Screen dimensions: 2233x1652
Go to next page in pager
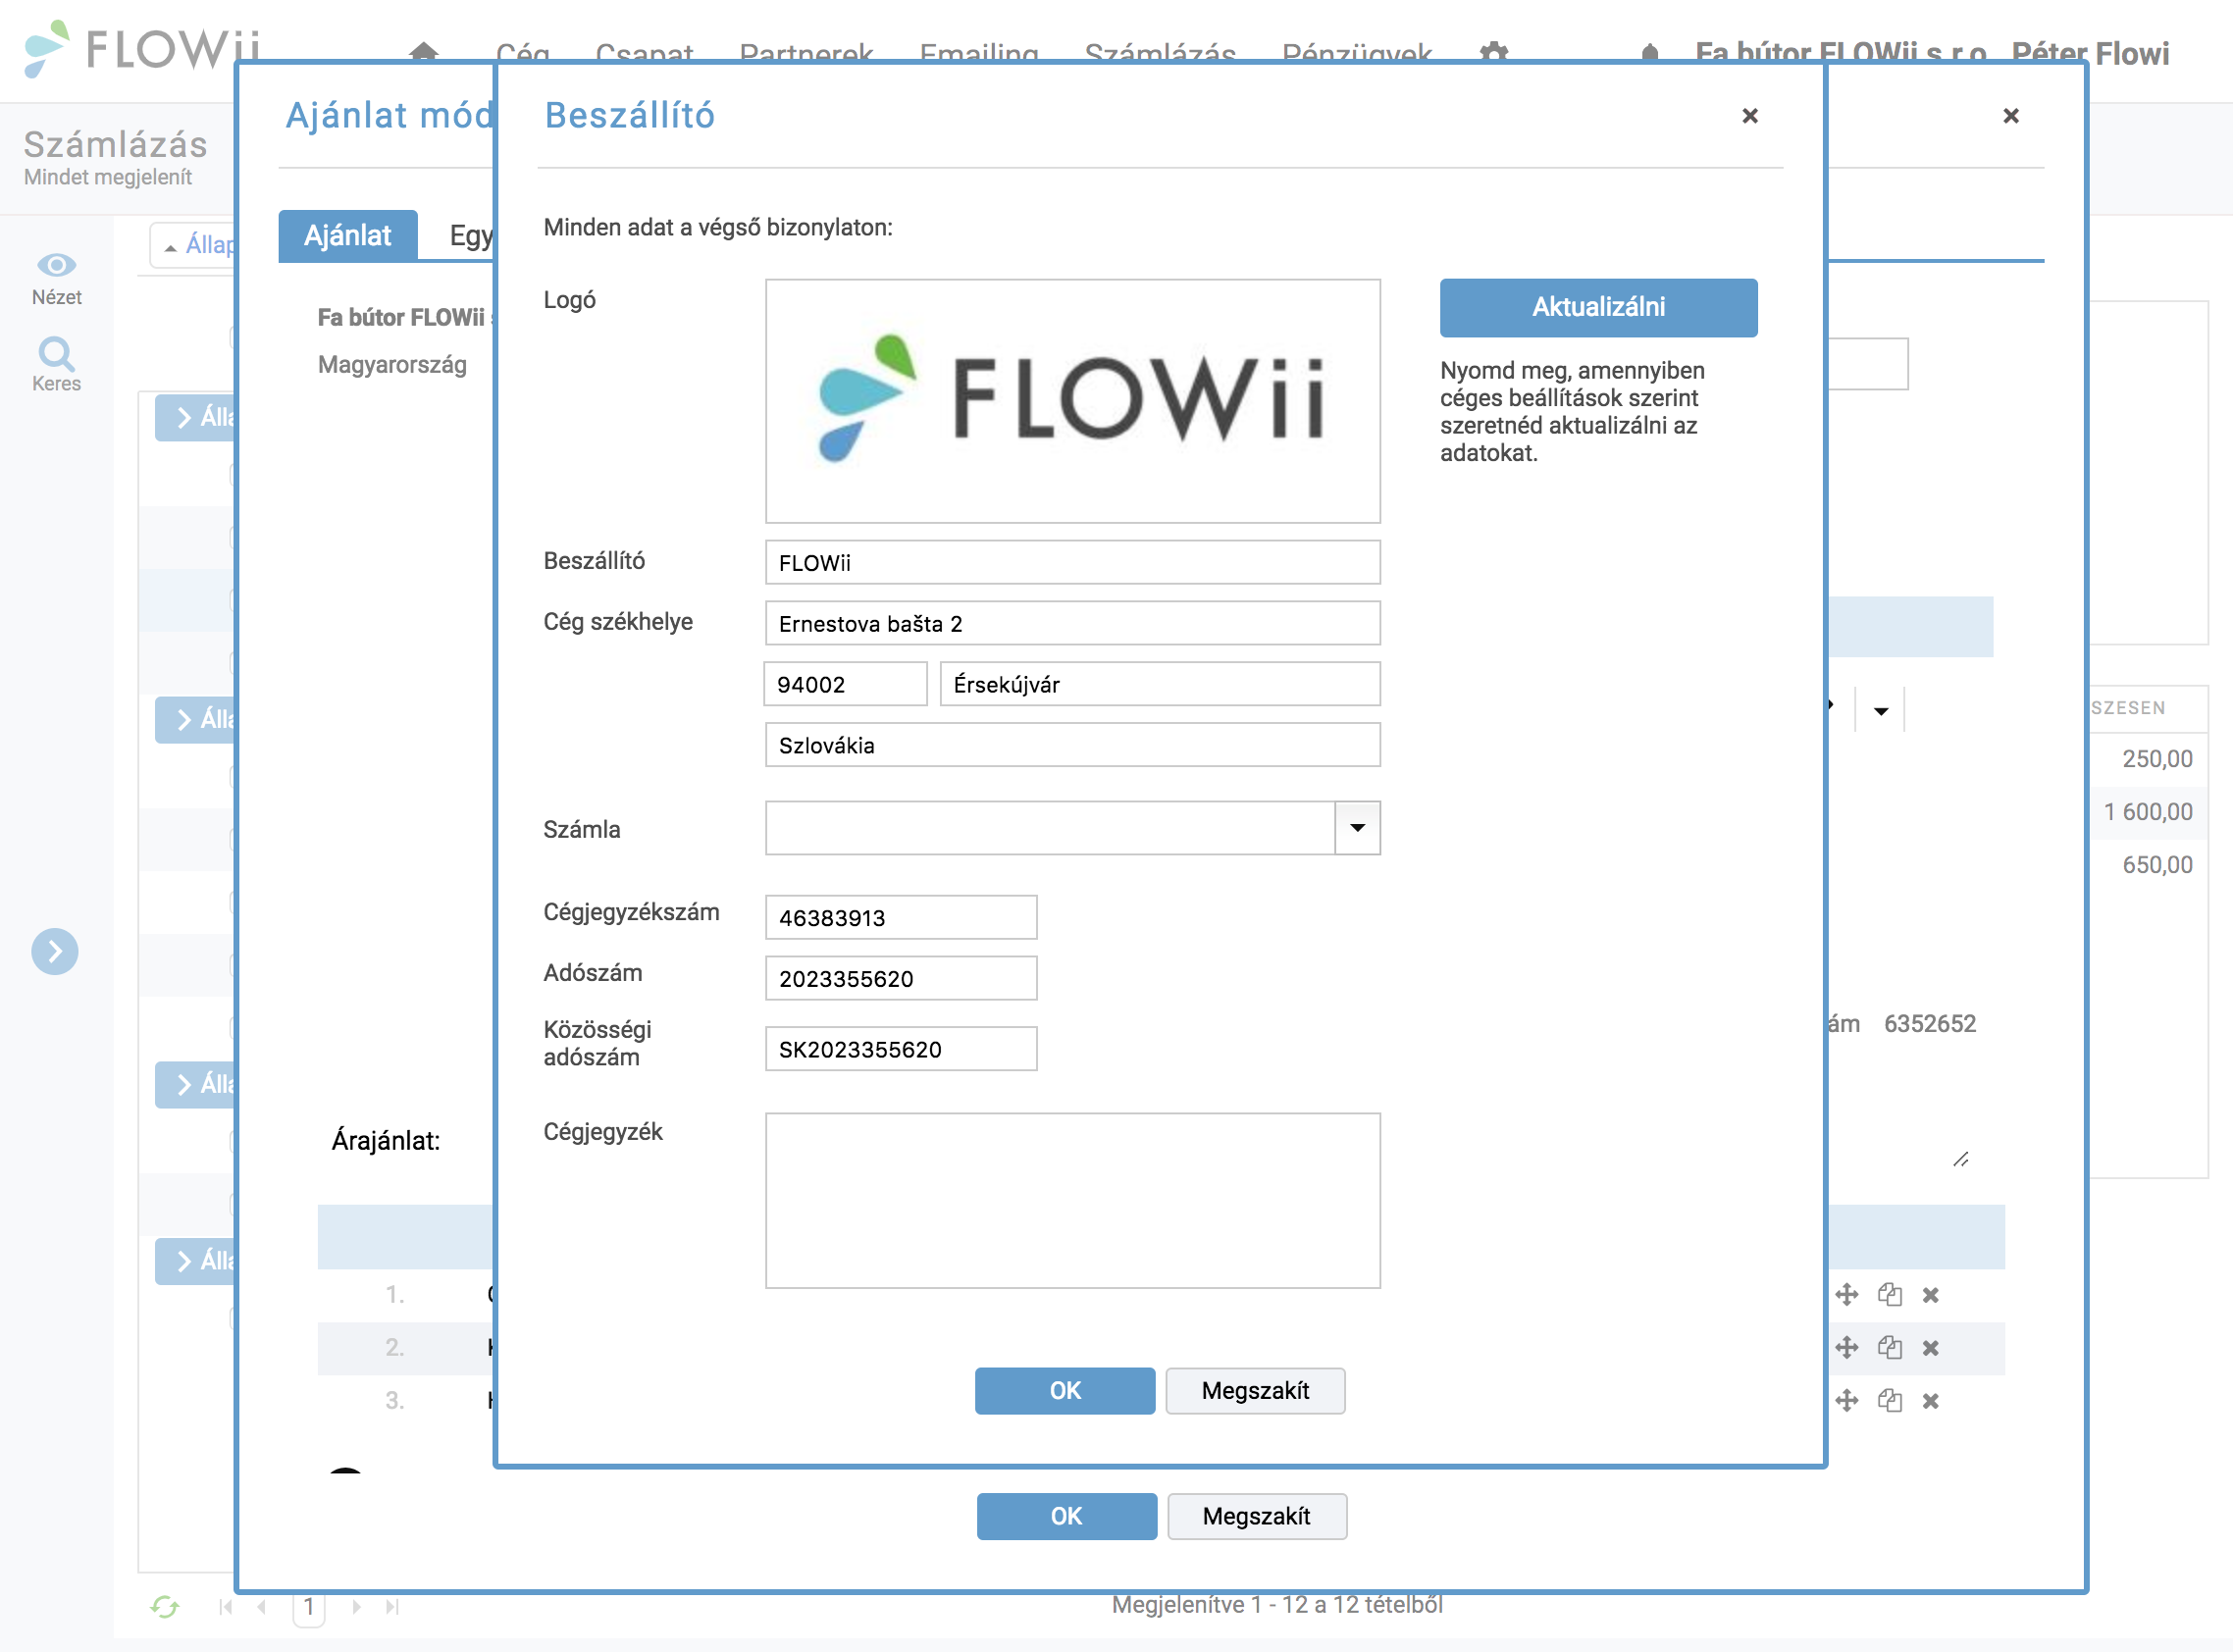(x=356, y=1607)
